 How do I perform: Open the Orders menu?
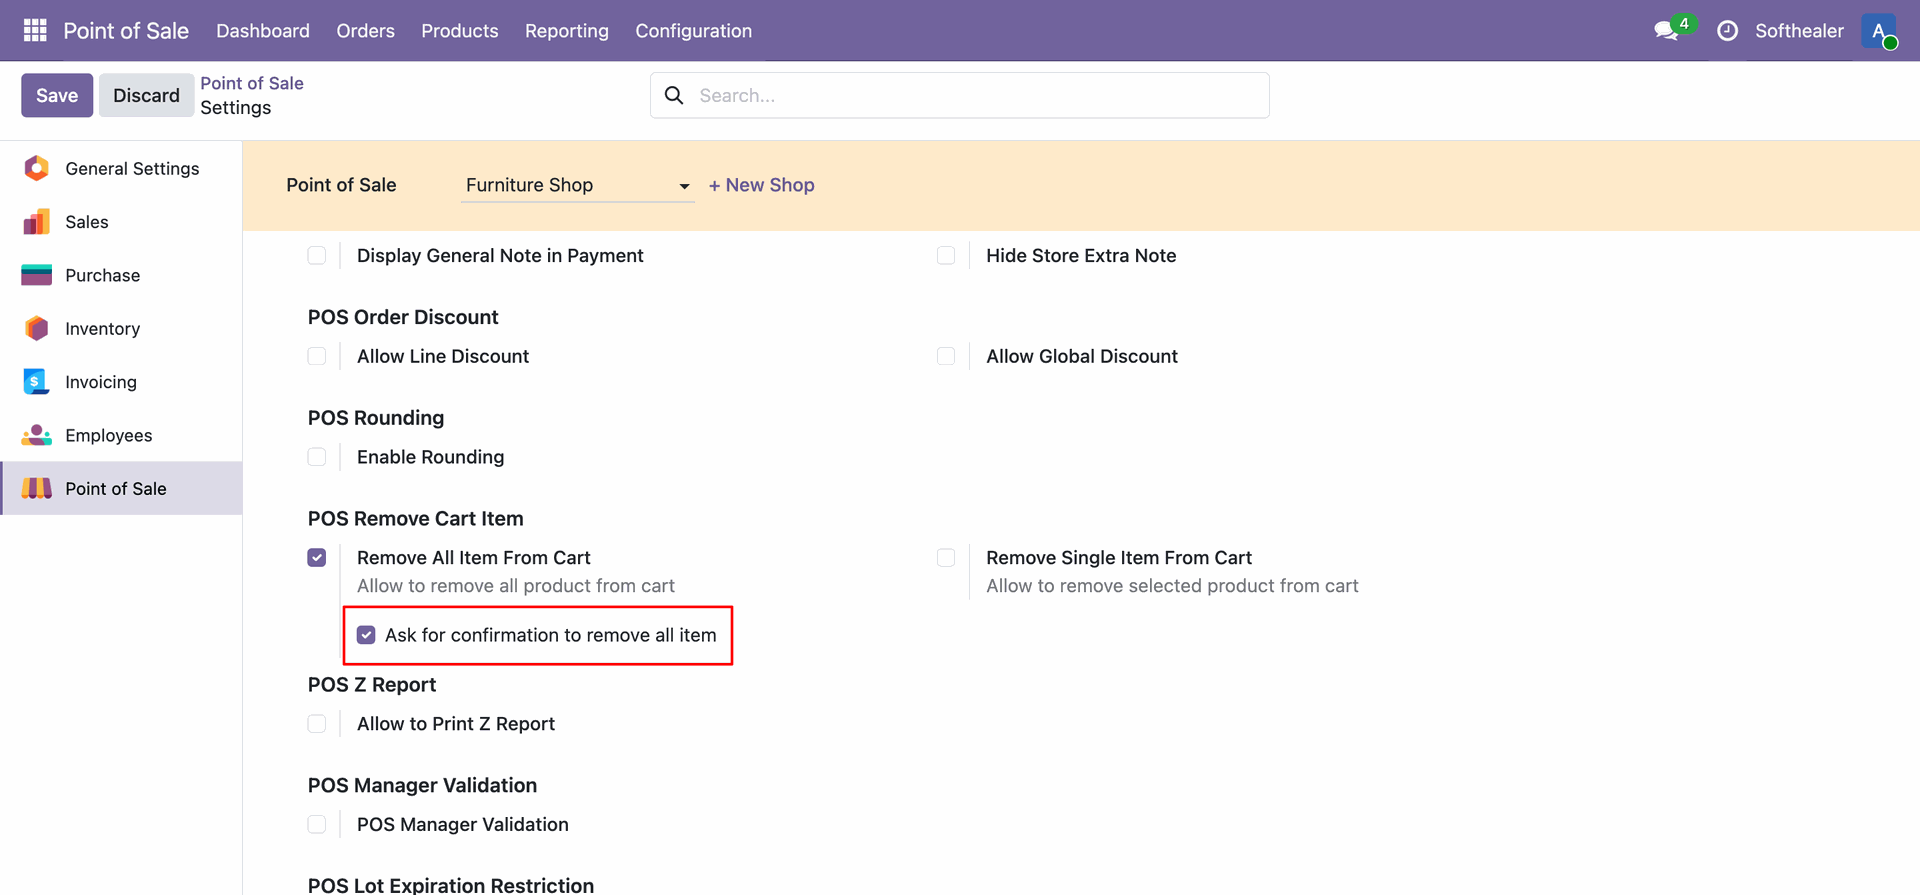click(366, 30)
